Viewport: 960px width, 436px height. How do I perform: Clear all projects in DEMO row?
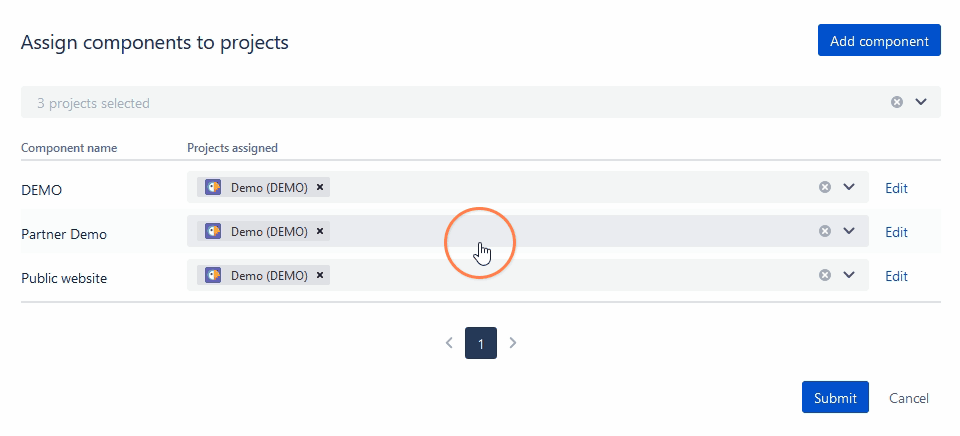tap(825, 187)
